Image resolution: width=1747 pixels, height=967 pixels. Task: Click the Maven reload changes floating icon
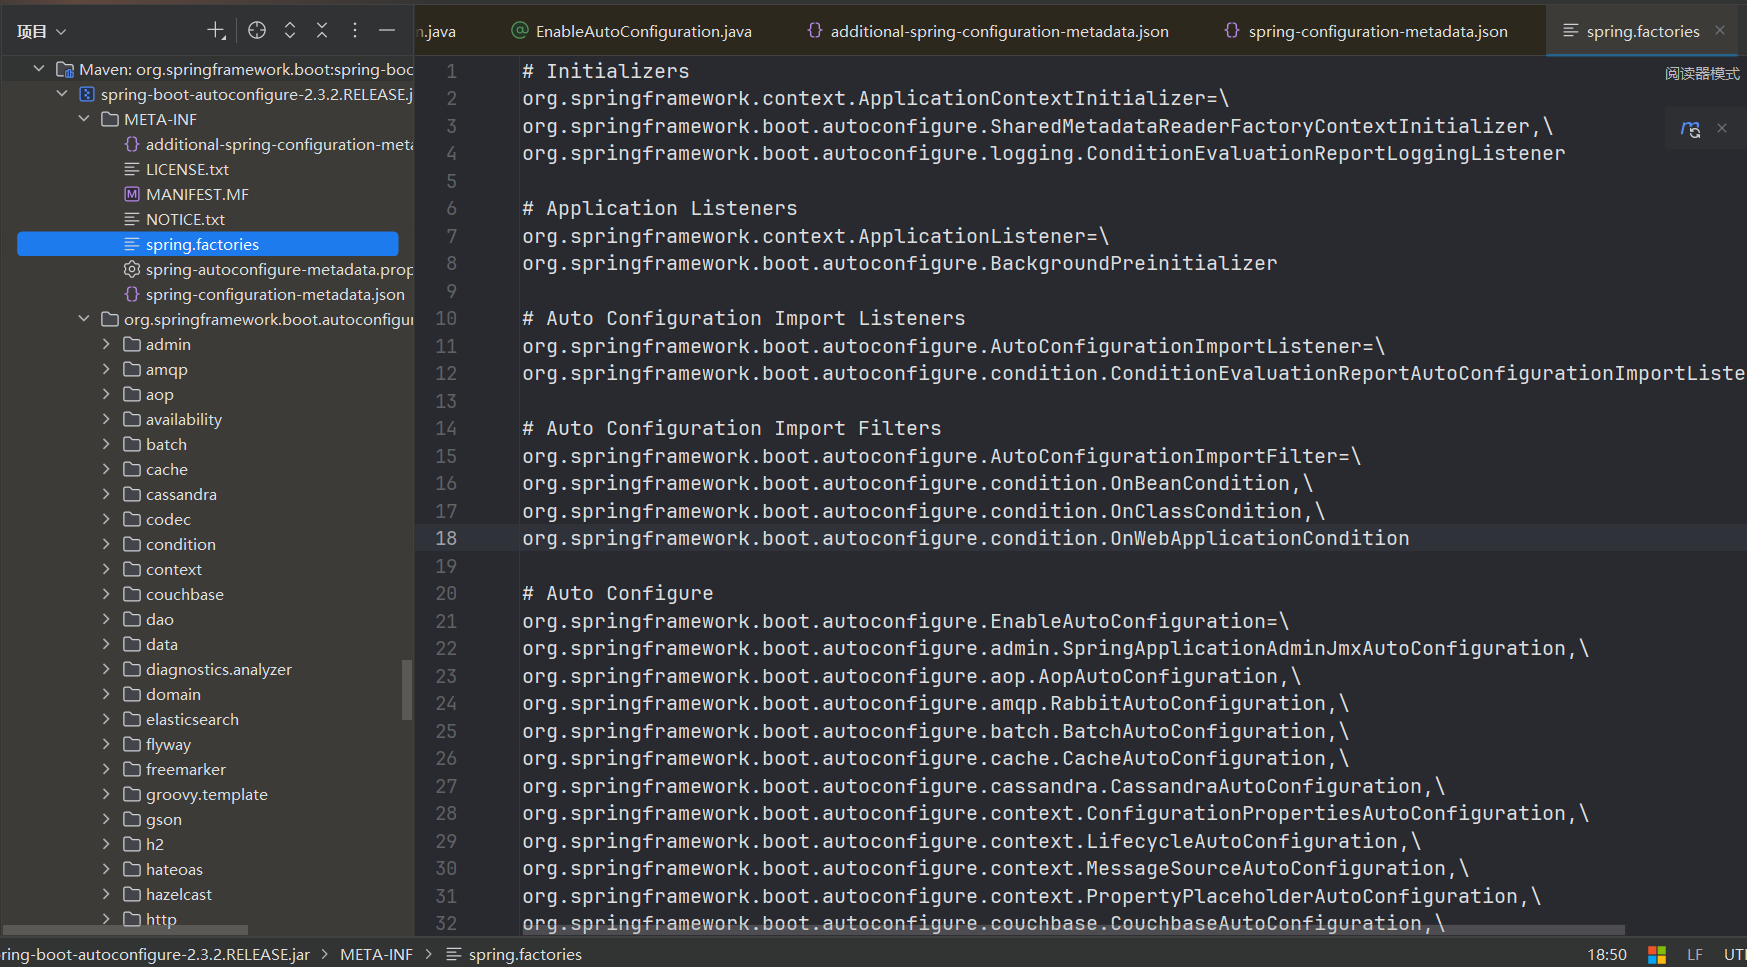1690,128
